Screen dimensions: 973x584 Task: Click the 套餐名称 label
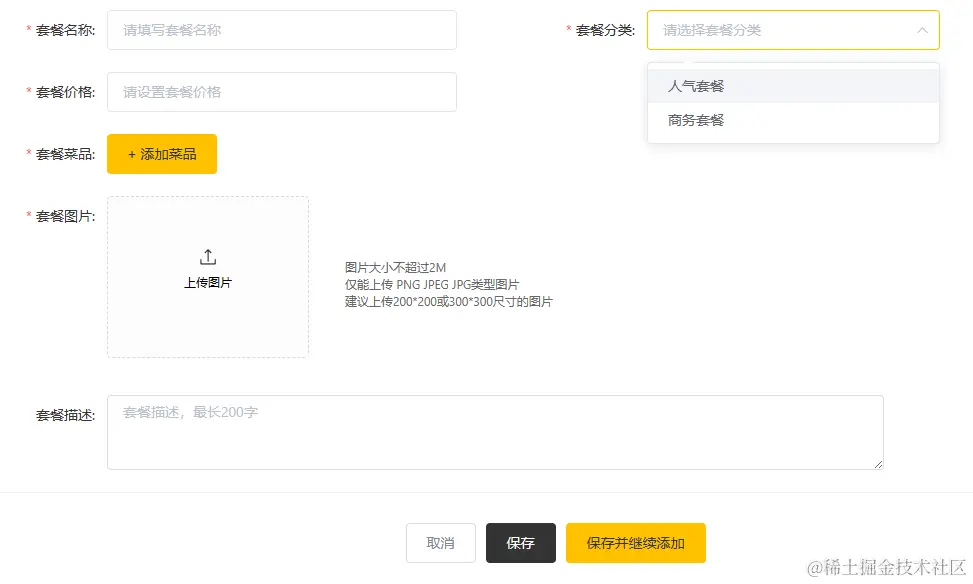pos(65,30)
